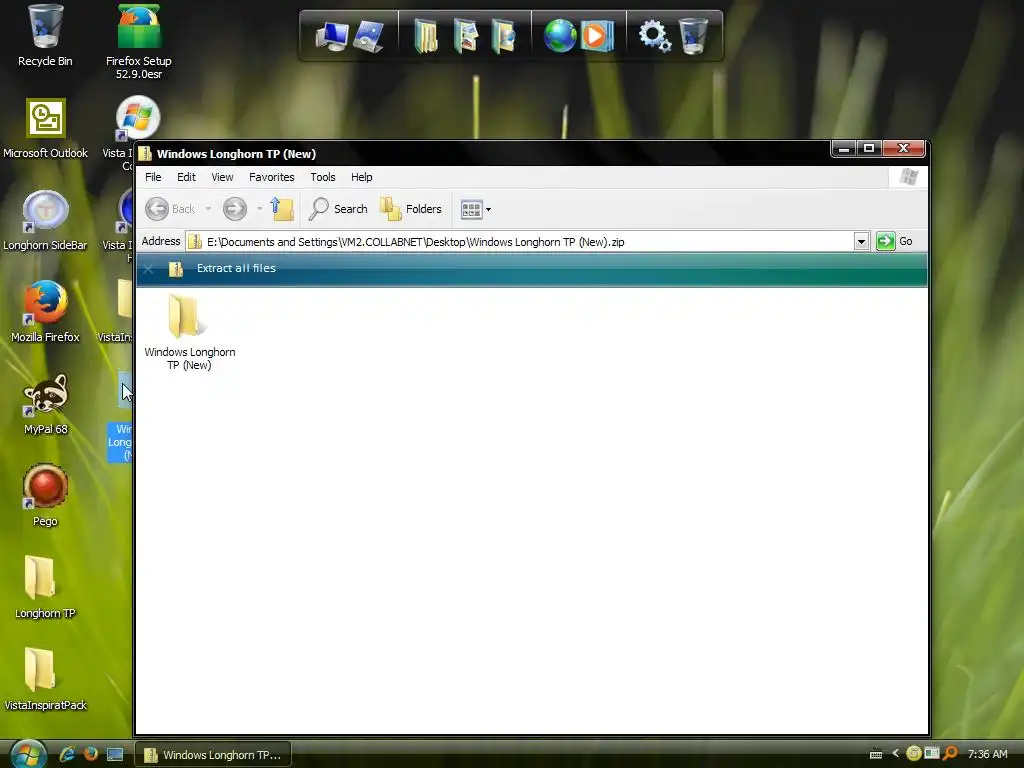Launch the globe browser icon in dock
Viewport: 1024px width, 768px height.
pos(560,36)
